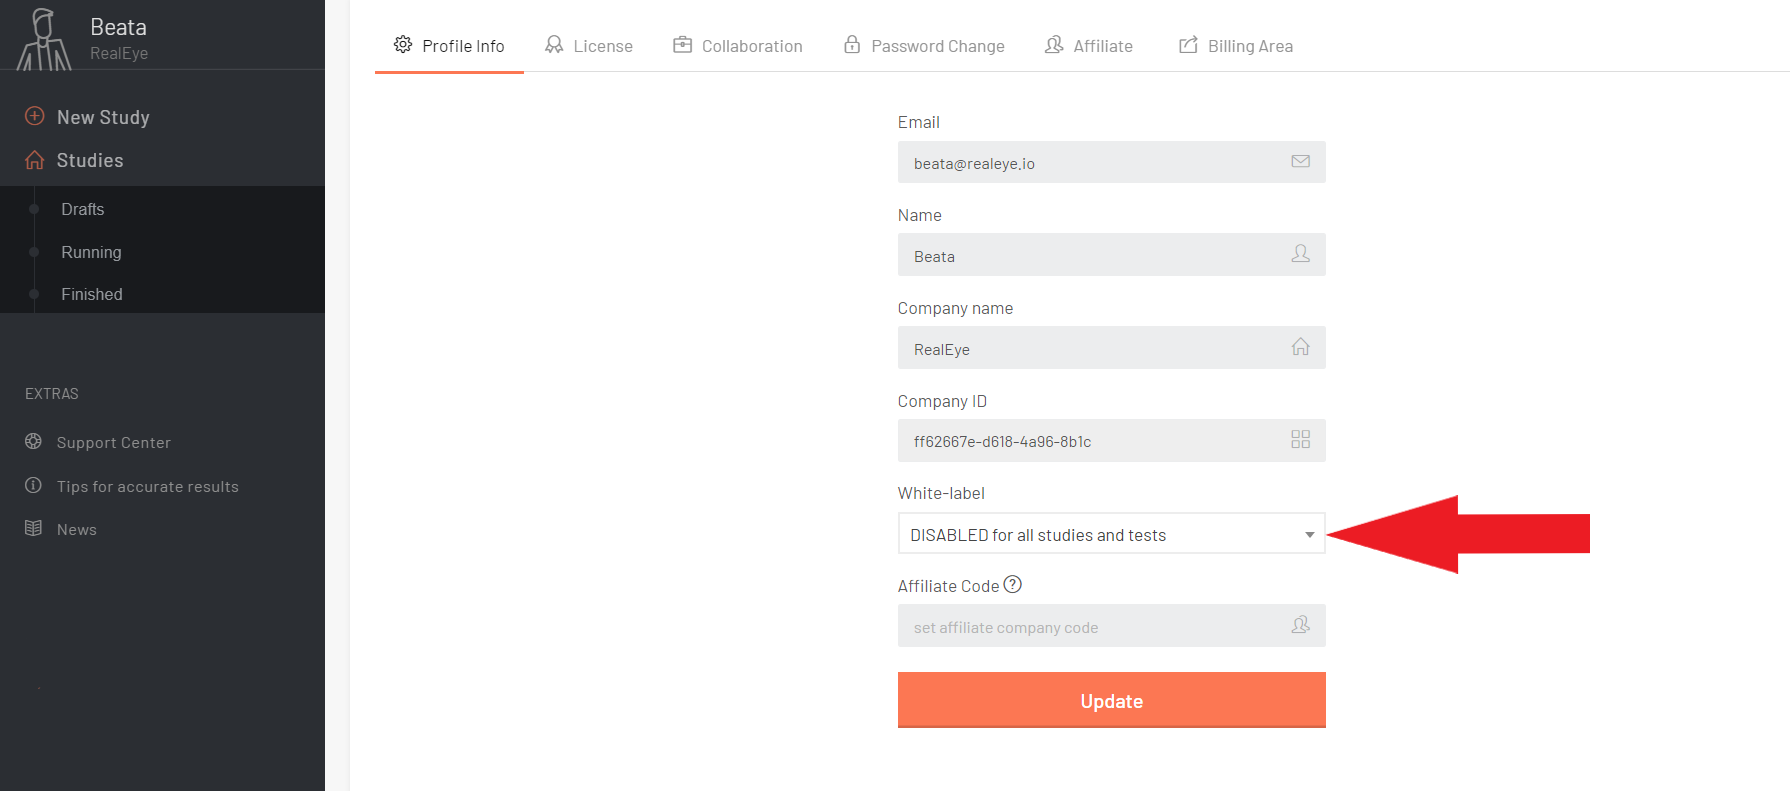The image size is (1790, 791).
Task: Click the Affiliate Code input field
Action: (x=1111, y=626)
